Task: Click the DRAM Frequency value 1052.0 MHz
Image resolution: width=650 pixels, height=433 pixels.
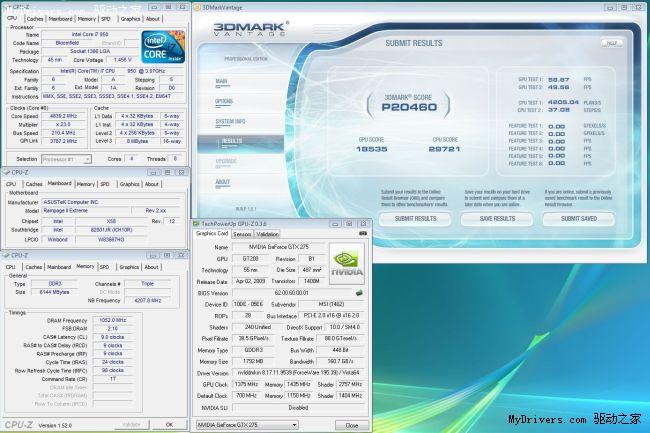Action: pyautogui.click(x=113, y=320)
